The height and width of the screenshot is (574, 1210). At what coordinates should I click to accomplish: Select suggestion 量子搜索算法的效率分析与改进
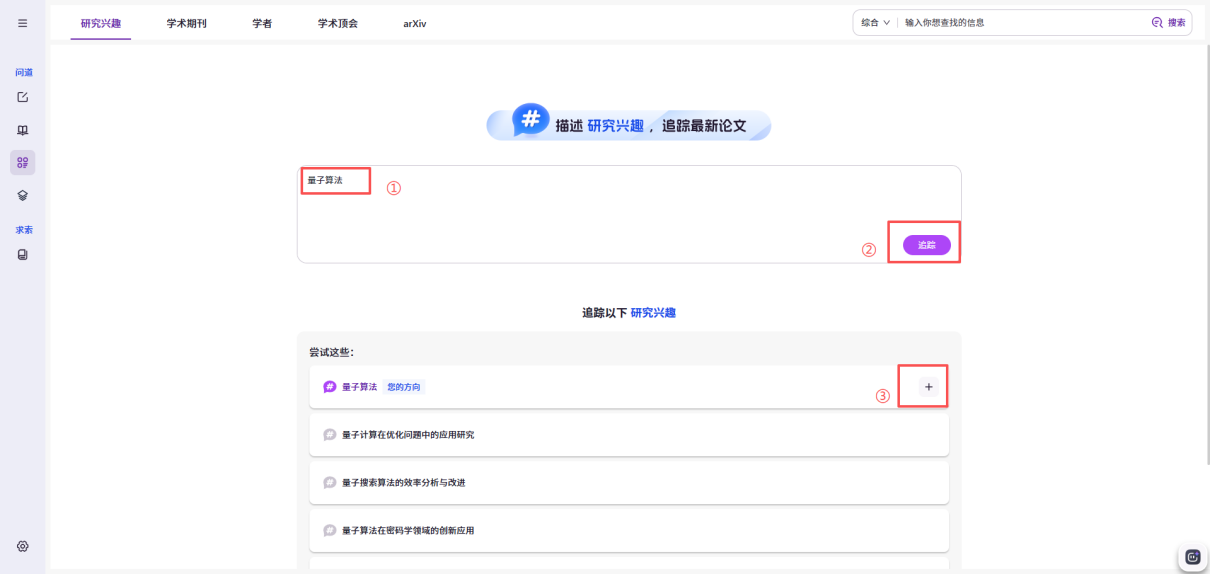point(629,483)
